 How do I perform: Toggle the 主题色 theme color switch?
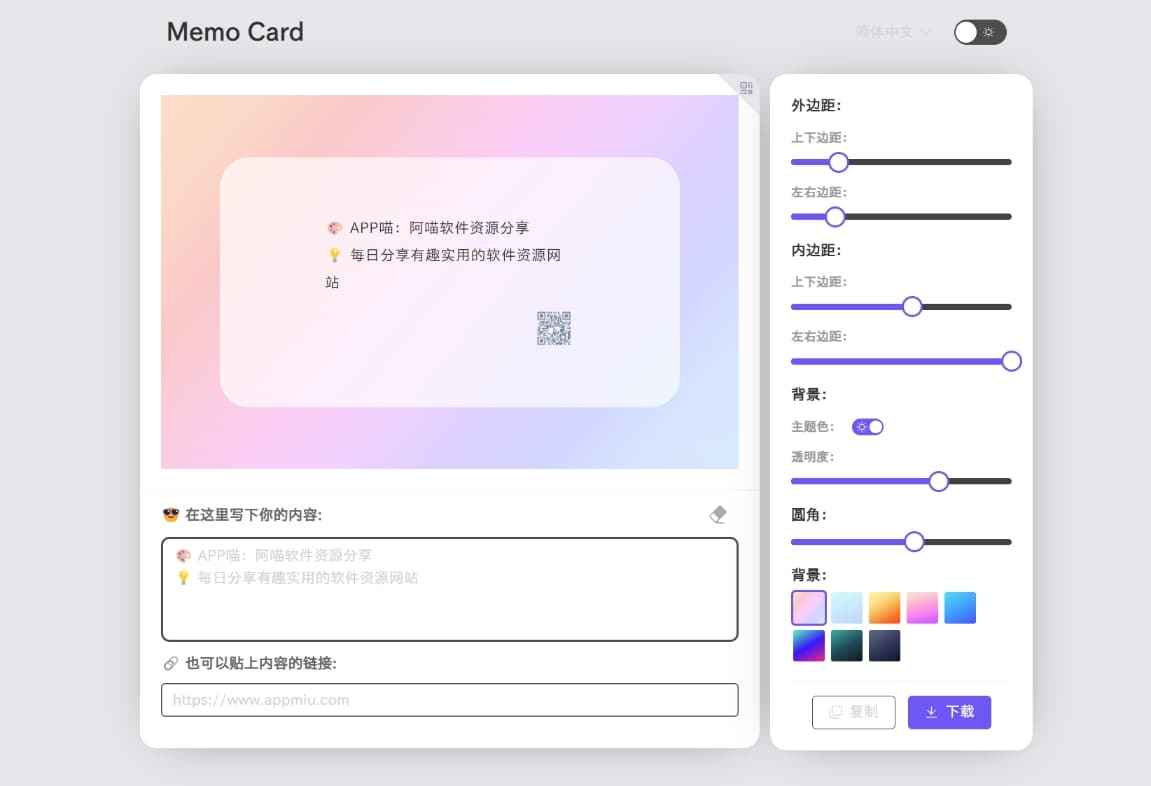[867, 427]
